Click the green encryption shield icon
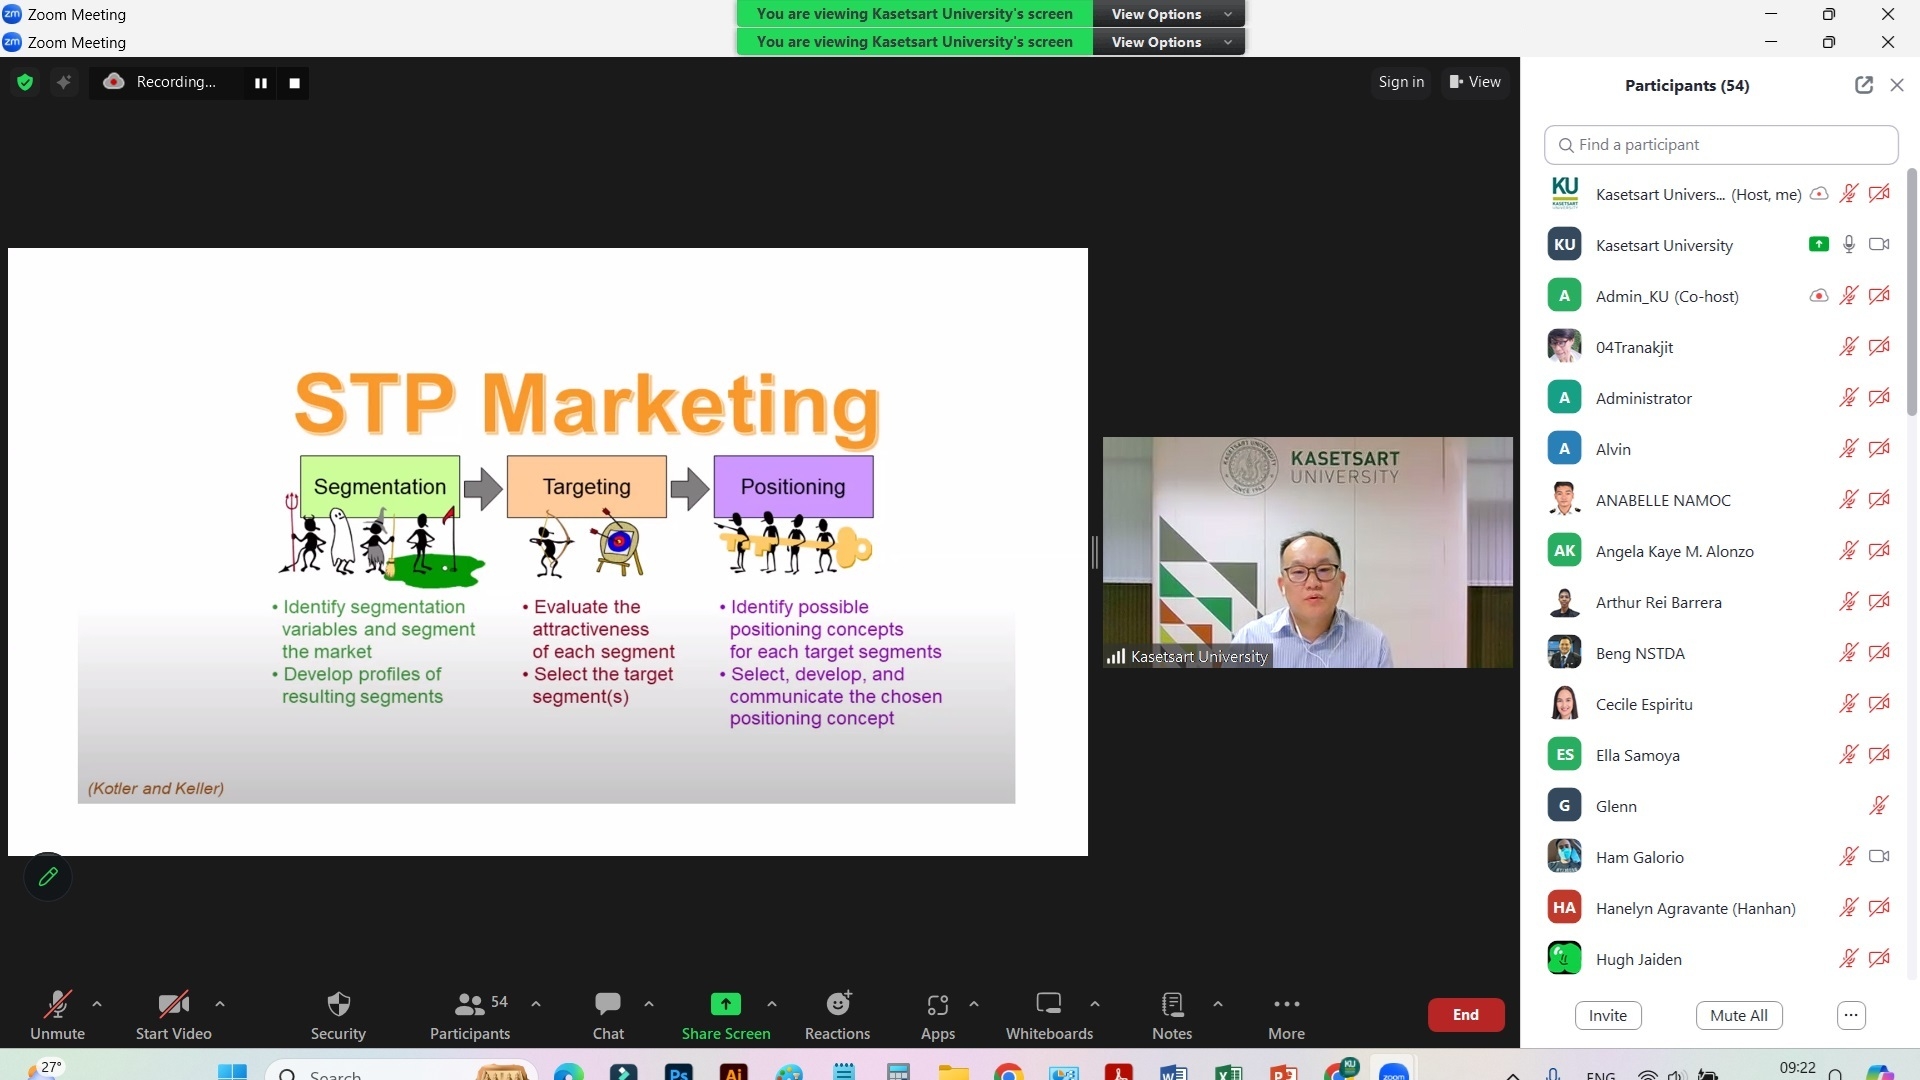This screenshot has height=1080, width=1920. click(25, 82)
